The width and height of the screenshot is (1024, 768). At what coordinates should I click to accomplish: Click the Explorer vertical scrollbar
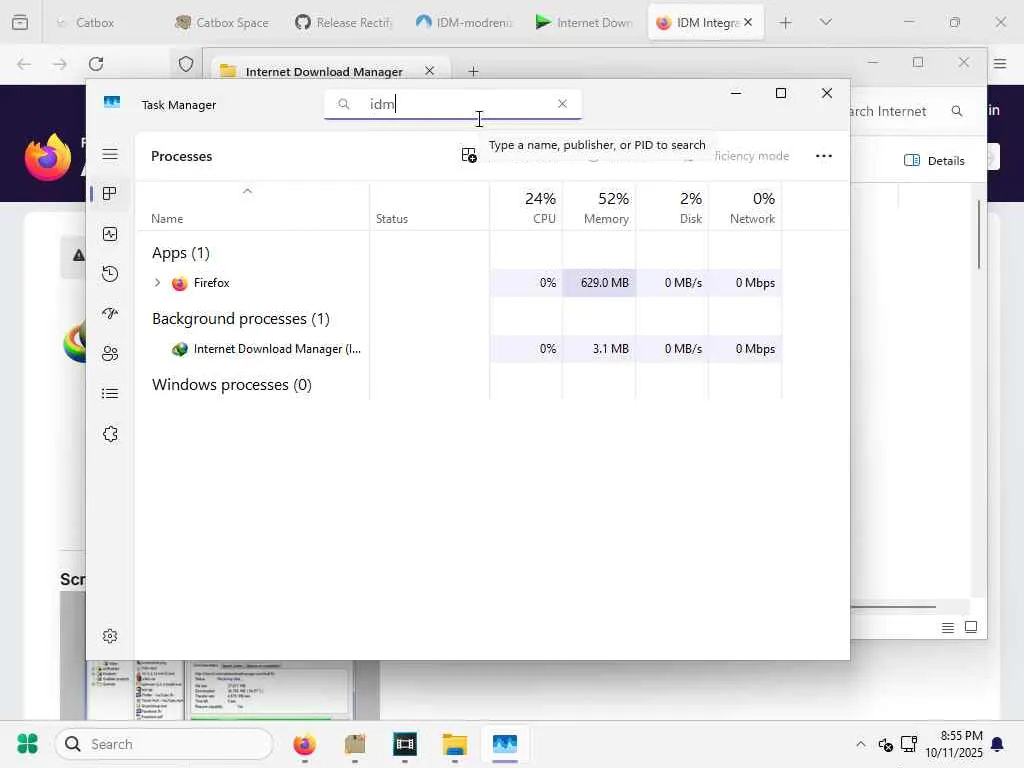pos(979,234)
